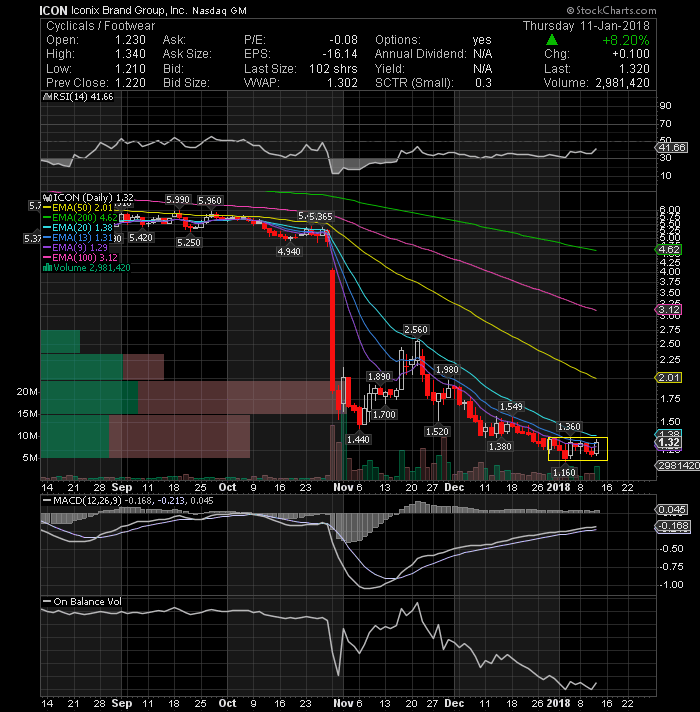The image size is (700, 712).
Task: Click the Iconix Brand Group, Inc. company name
Action: [x=129, y=10]
